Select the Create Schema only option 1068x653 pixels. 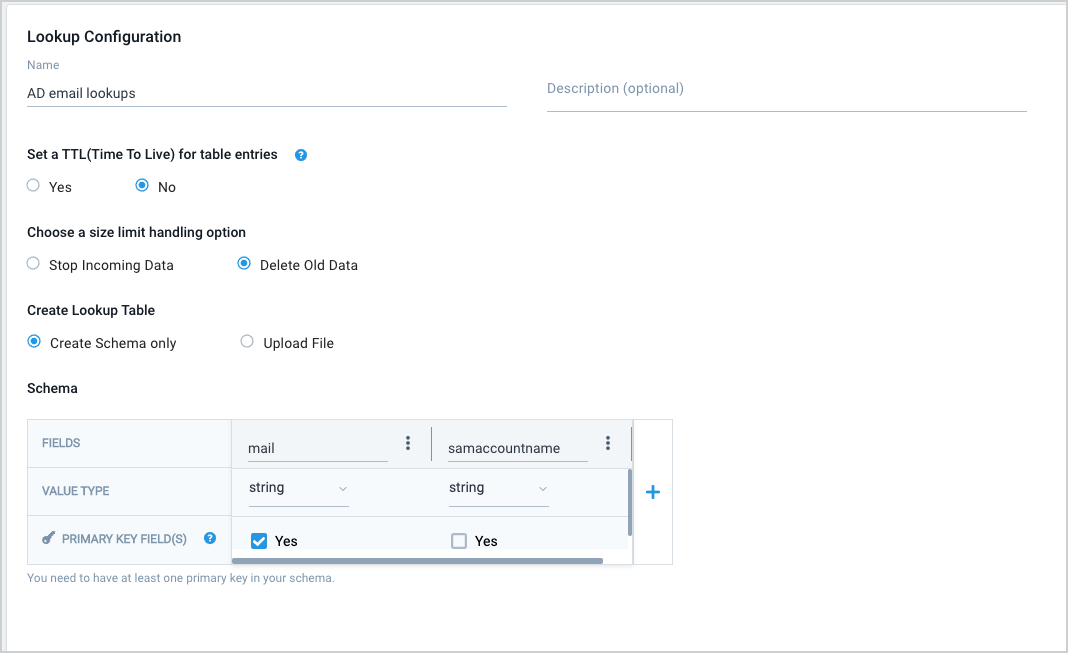pos(33,342)
